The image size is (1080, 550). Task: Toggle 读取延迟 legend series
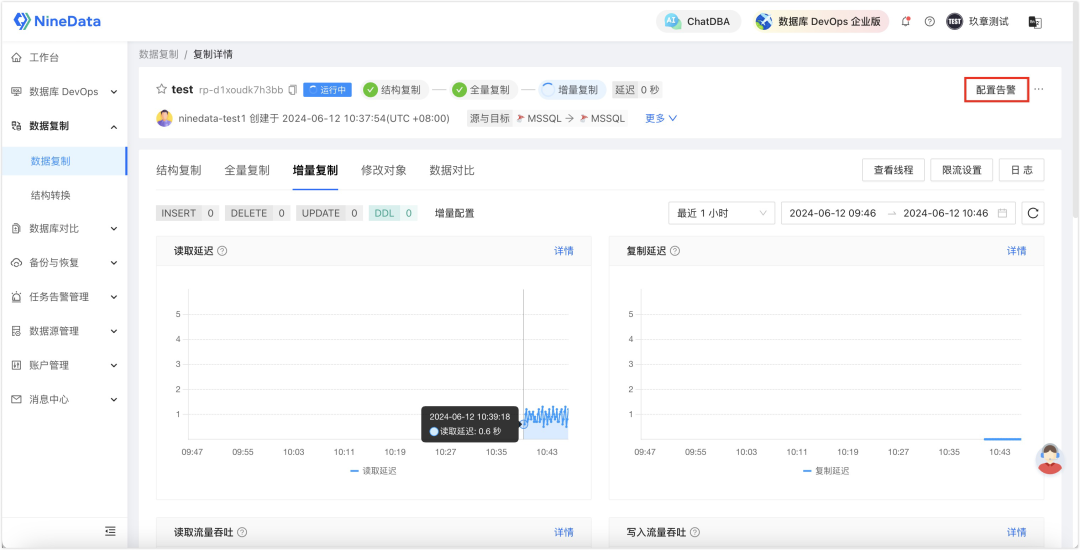pos(373,471)
